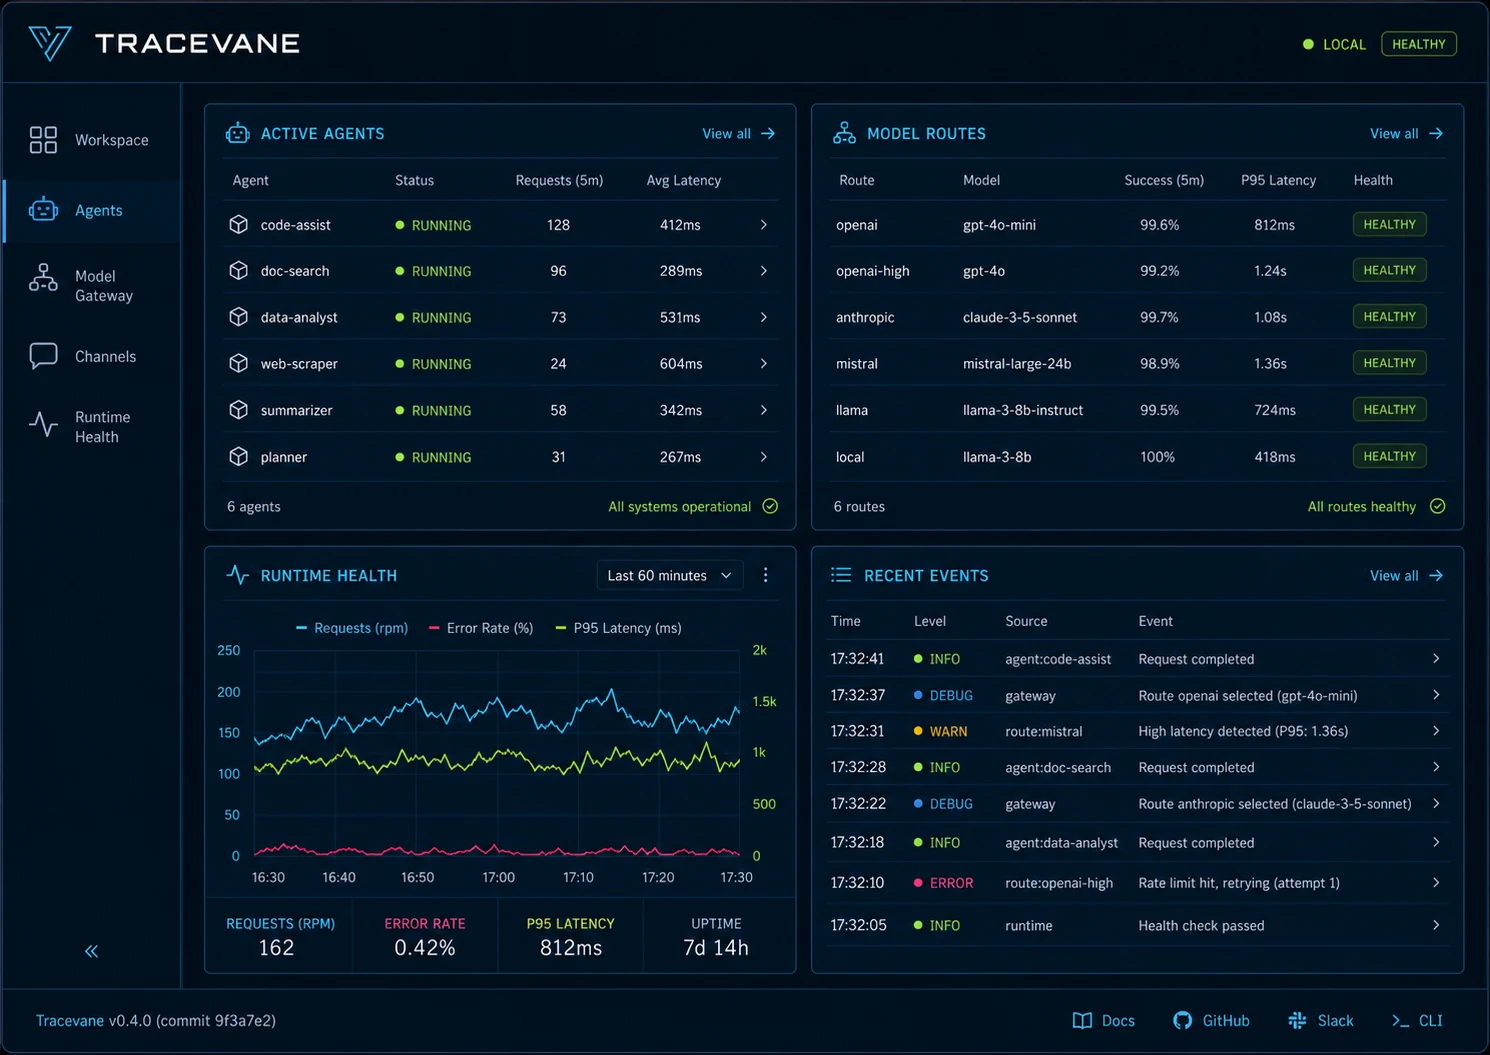Viewport: 1490px width, 1055px height.
Task: Click the llama-3-8b-instruct model name
Action: pyautogui.click(x=1023, y=410)
